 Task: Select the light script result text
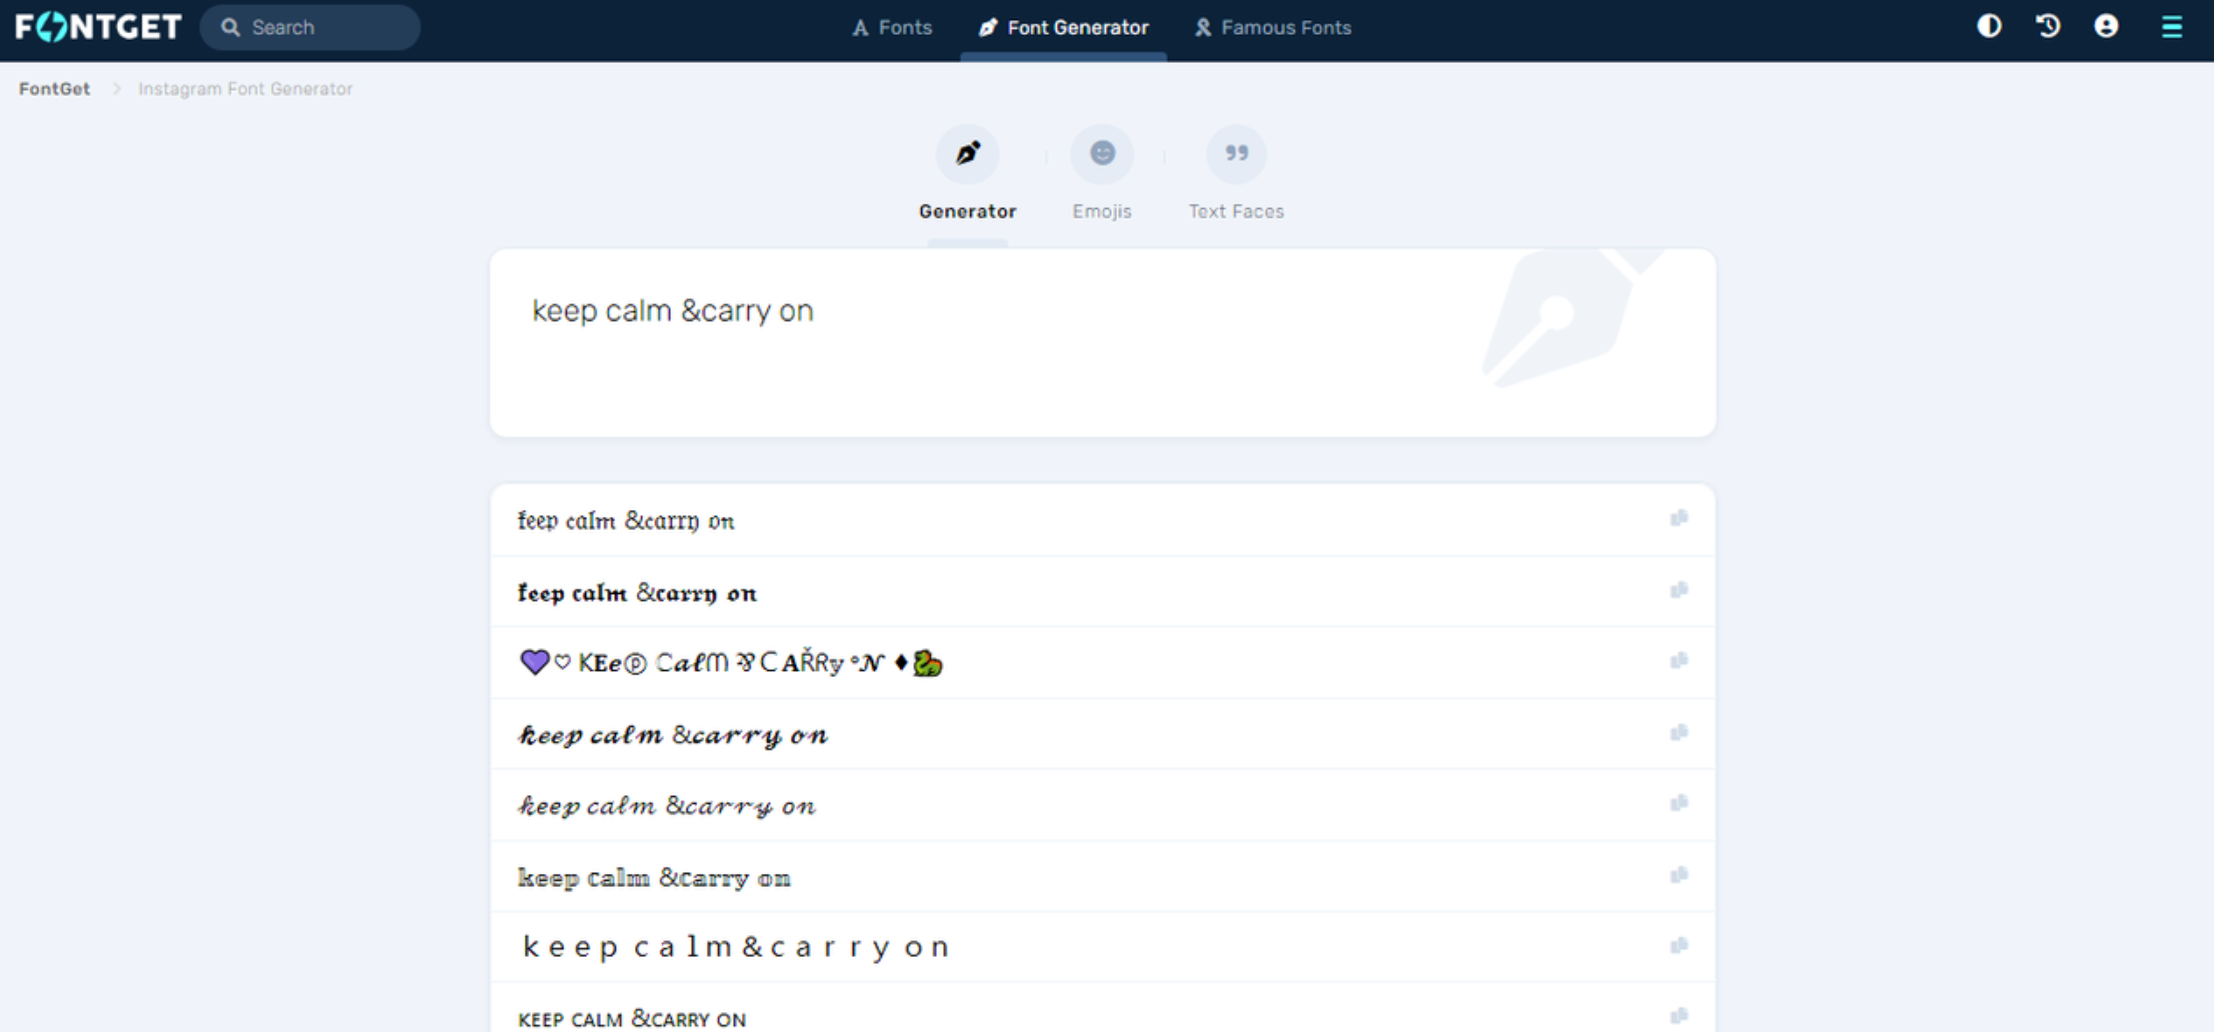click(x=667, y=806)
